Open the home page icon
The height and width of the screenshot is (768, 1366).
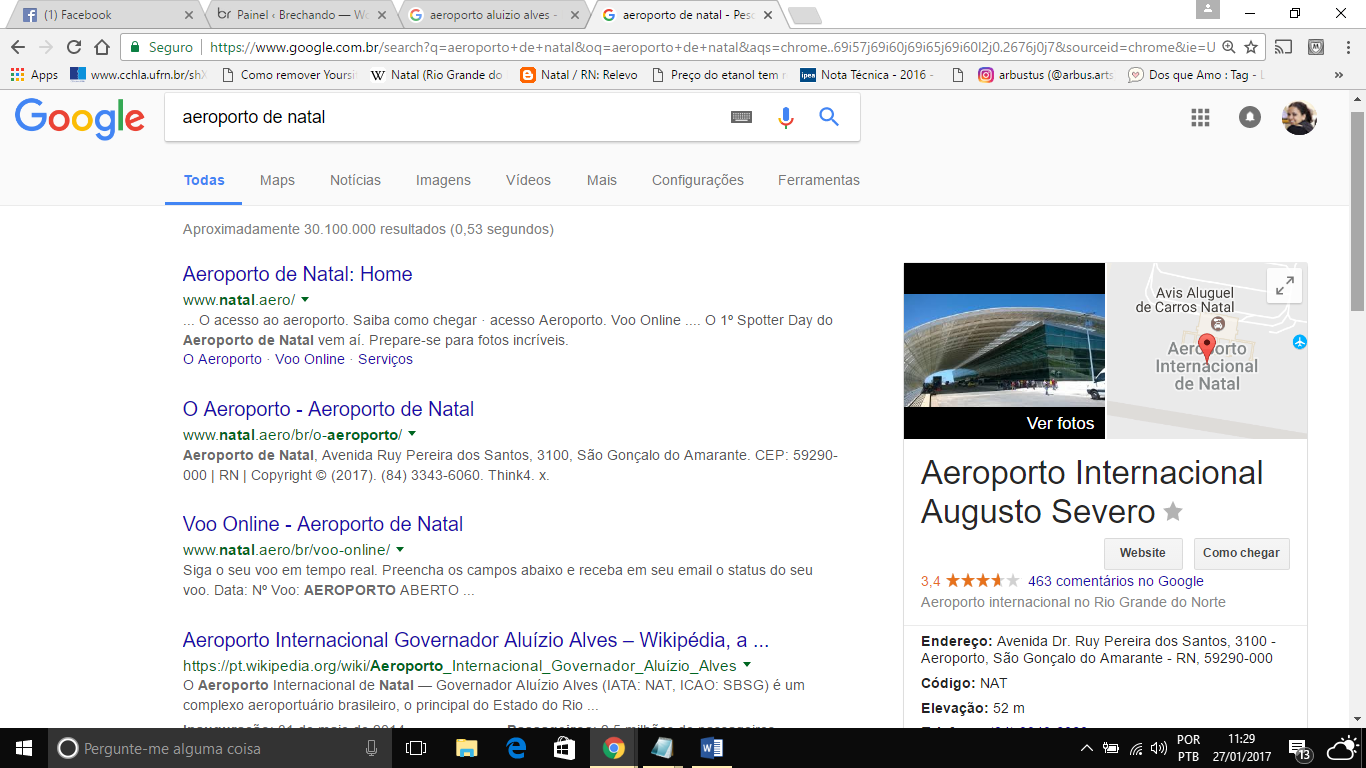(101, 47)
